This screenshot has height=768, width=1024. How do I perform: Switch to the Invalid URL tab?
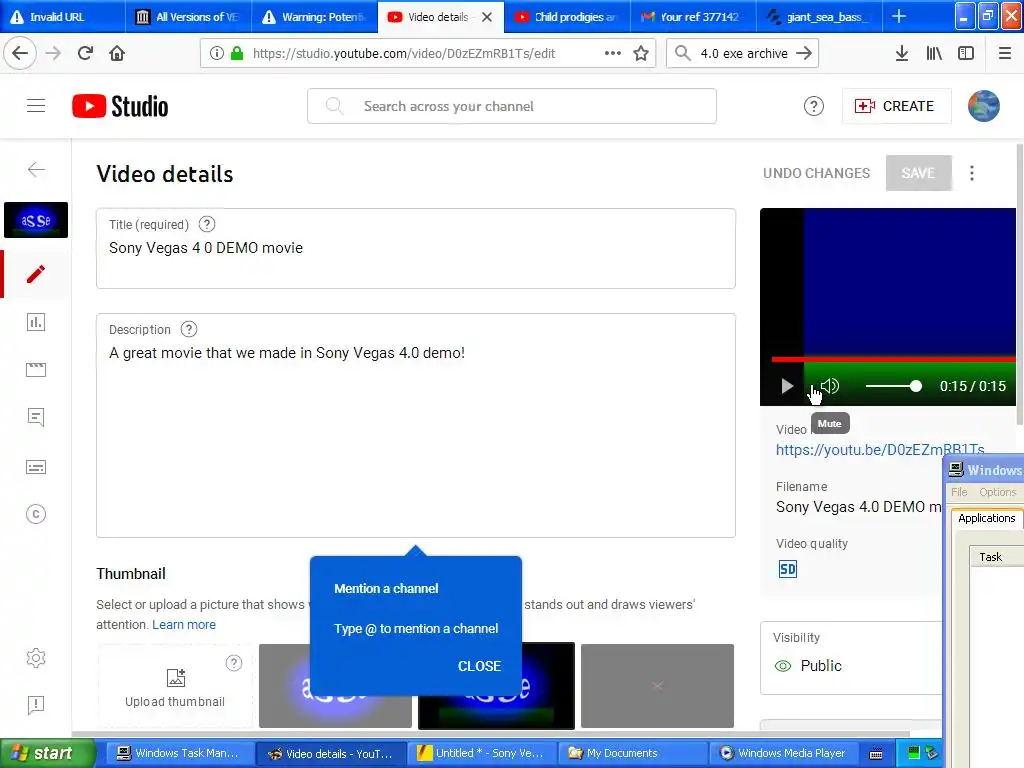tap(63, 16)
